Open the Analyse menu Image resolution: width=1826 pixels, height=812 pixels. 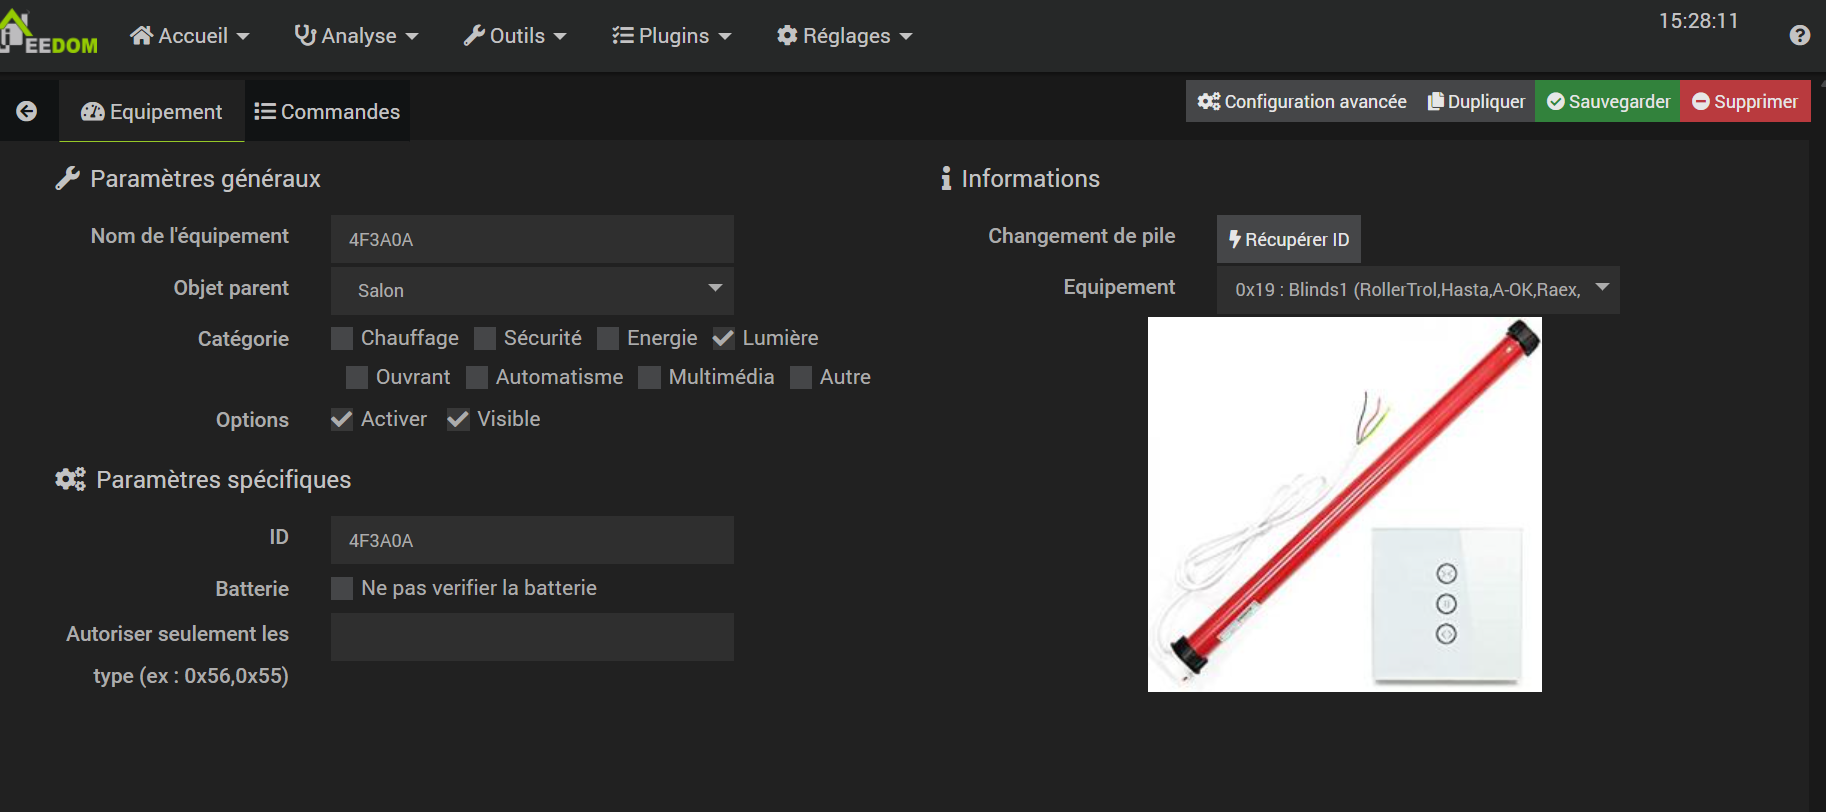[x=356, y=36]
